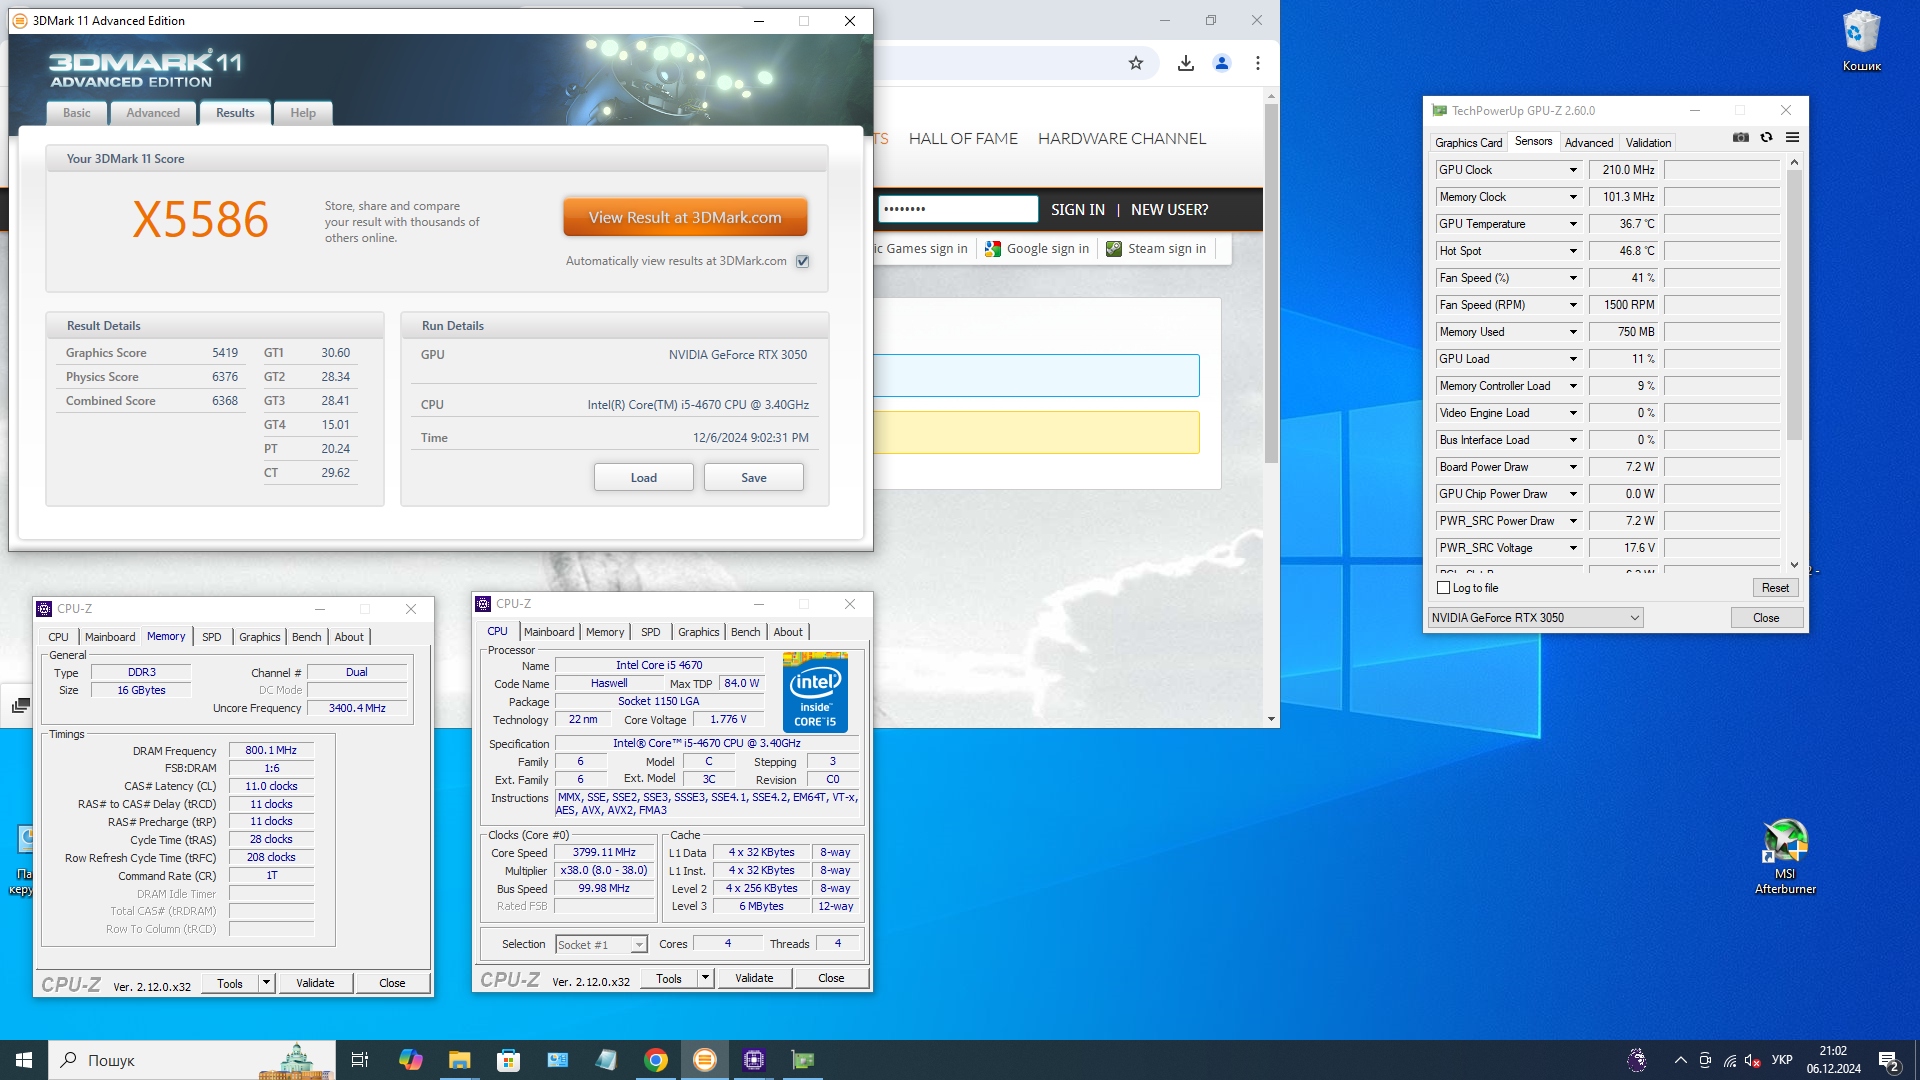
Task: Click Tools button in CPU-Z processor window
Action: (669, 979)
